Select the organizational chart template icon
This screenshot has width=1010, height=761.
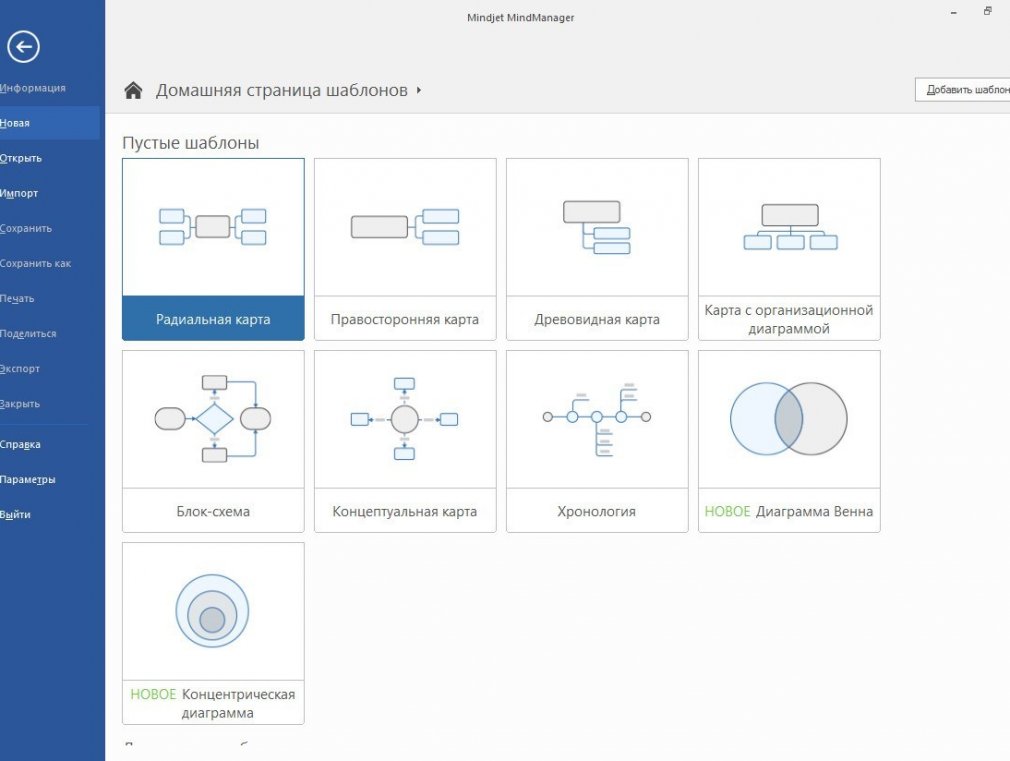790,227
